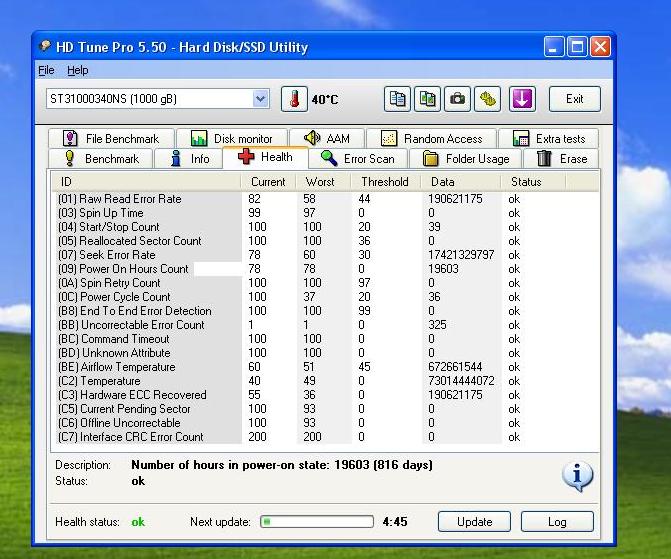Switch to the File Benchmark tab
671x559 pixels.
111,139
